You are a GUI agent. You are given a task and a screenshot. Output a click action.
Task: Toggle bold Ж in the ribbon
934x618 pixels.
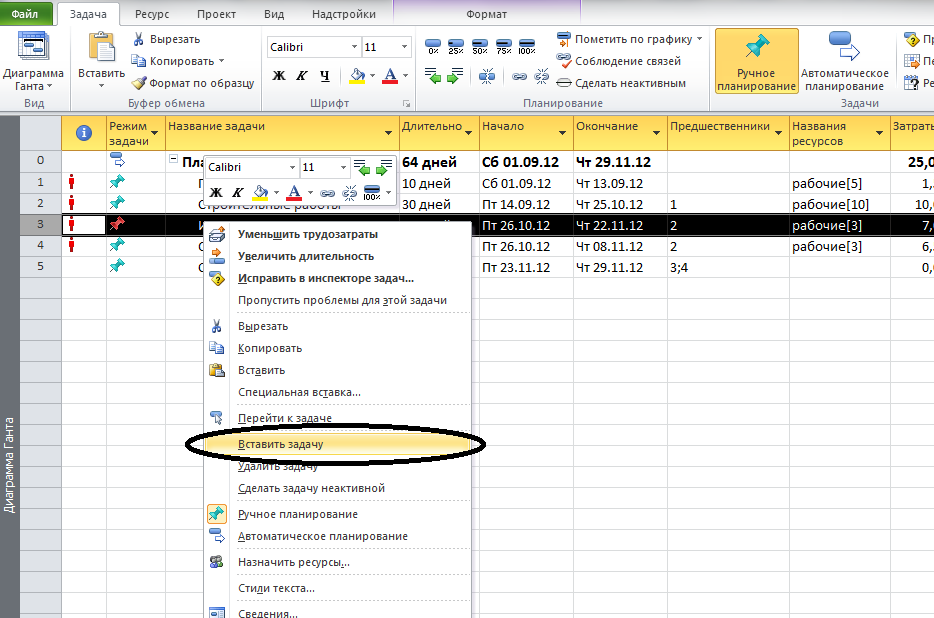[x=278, y=76]
